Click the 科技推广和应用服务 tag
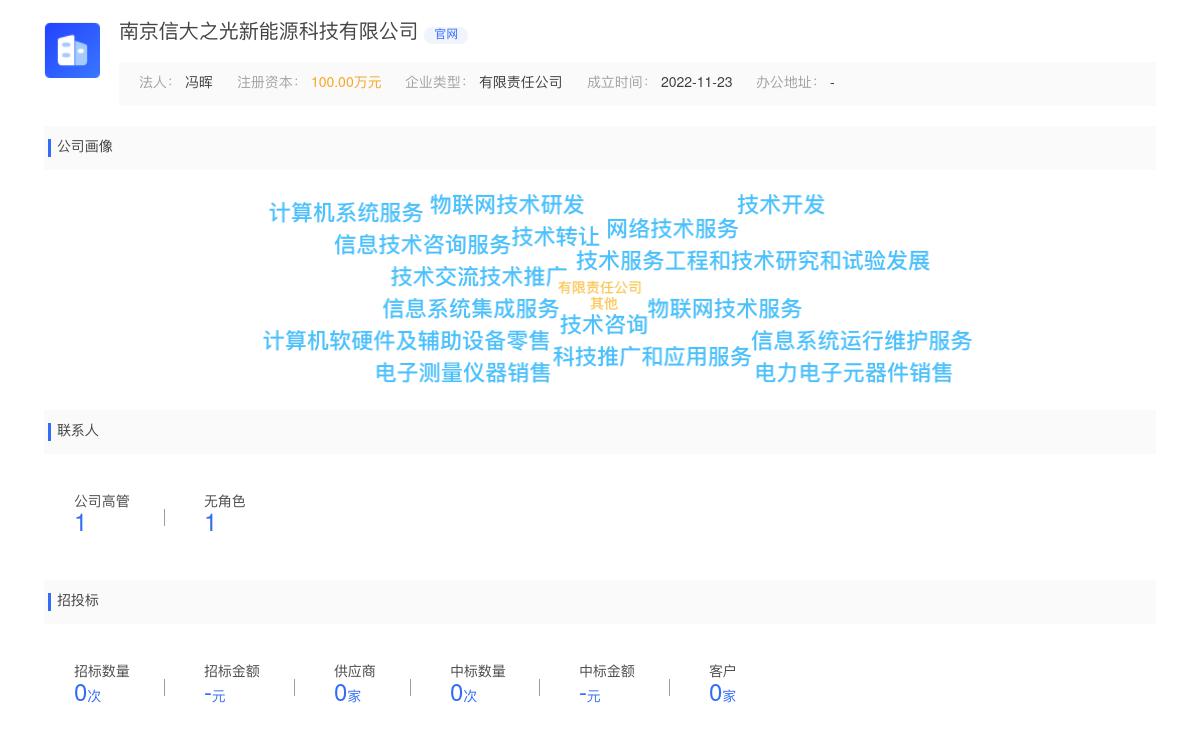 click(652, 357)
